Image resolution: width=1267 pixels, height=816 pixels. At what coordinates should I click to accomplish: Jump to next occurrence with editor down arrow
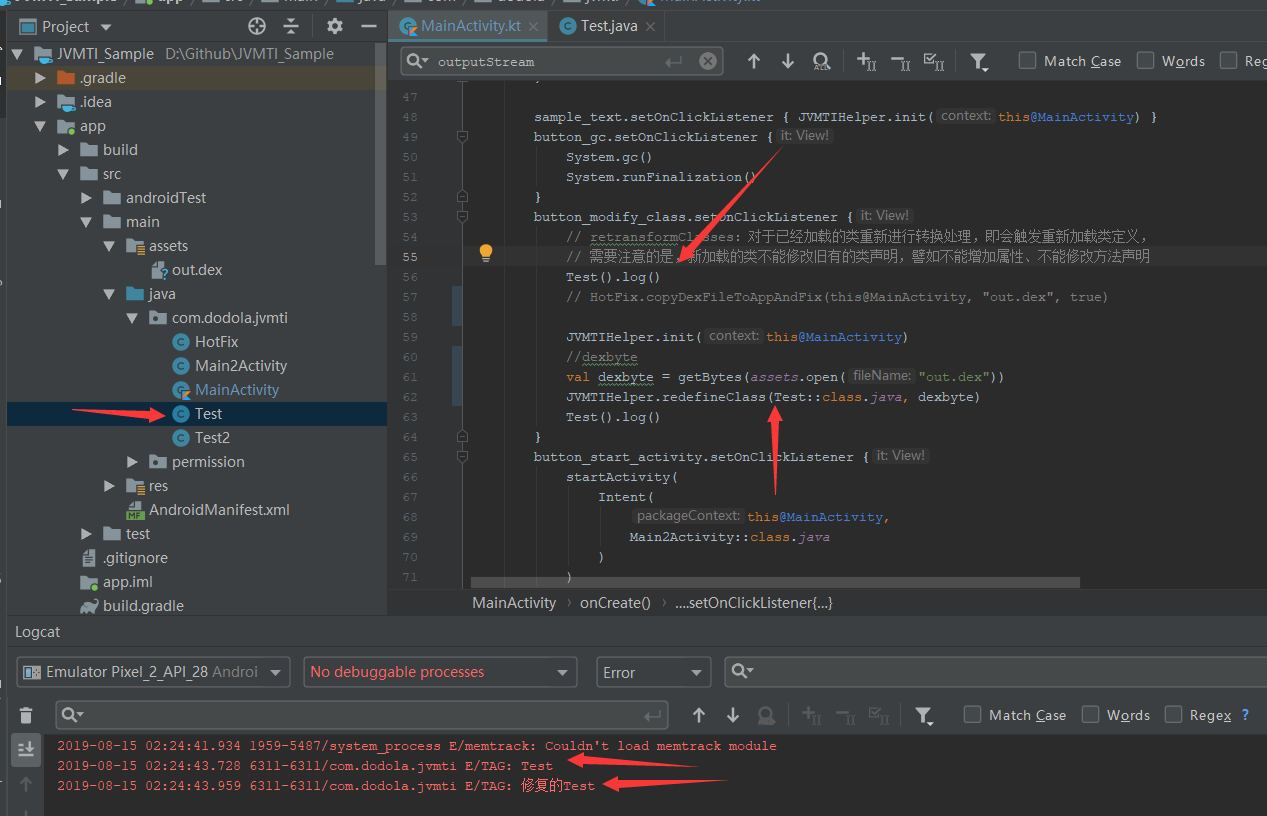pos(788,62)
